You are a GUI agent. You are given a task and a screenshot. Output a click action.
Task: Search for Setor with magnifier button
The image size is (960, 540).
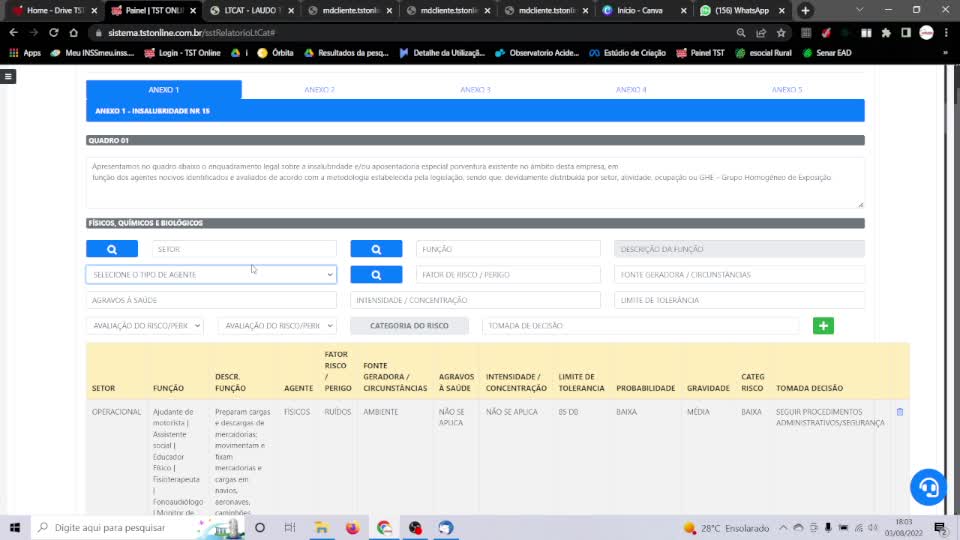[x=112, y=249]
